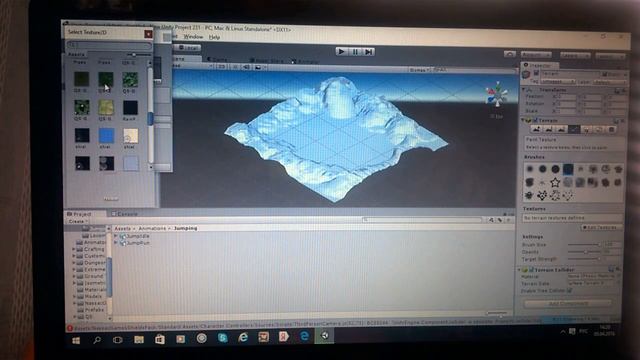Open scene effects image icon dropdown

pos(259,67)
